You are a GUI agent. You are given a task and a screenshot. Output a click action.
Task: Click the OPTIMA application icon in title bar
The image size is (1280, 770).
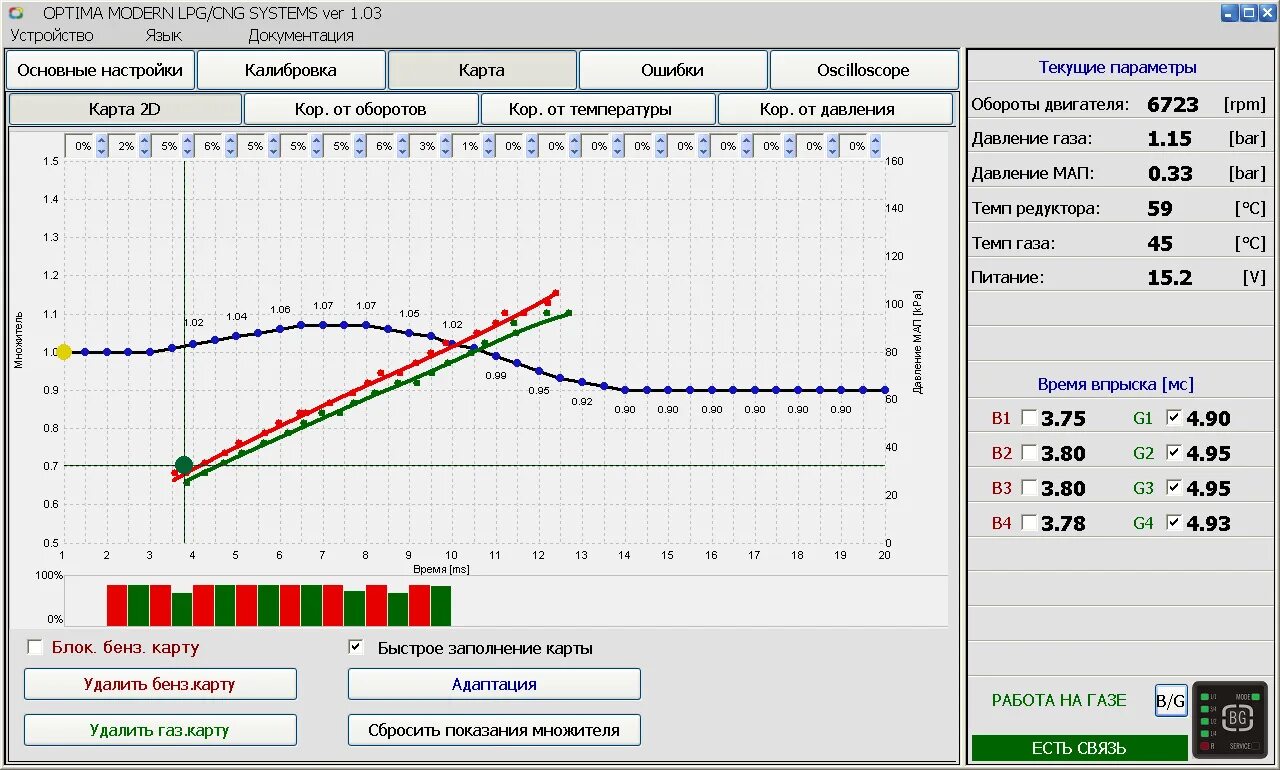click(15, 13)
